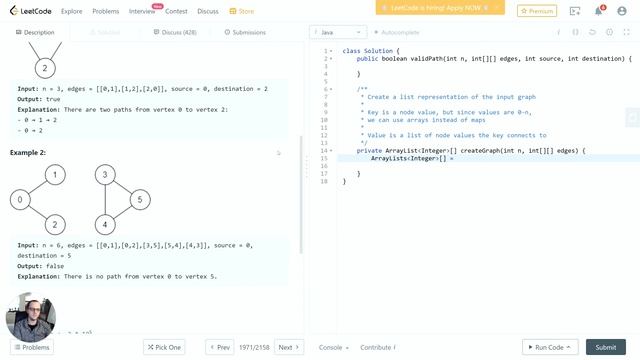
Task: Open notifications bell icon
Action: (598, 11)
